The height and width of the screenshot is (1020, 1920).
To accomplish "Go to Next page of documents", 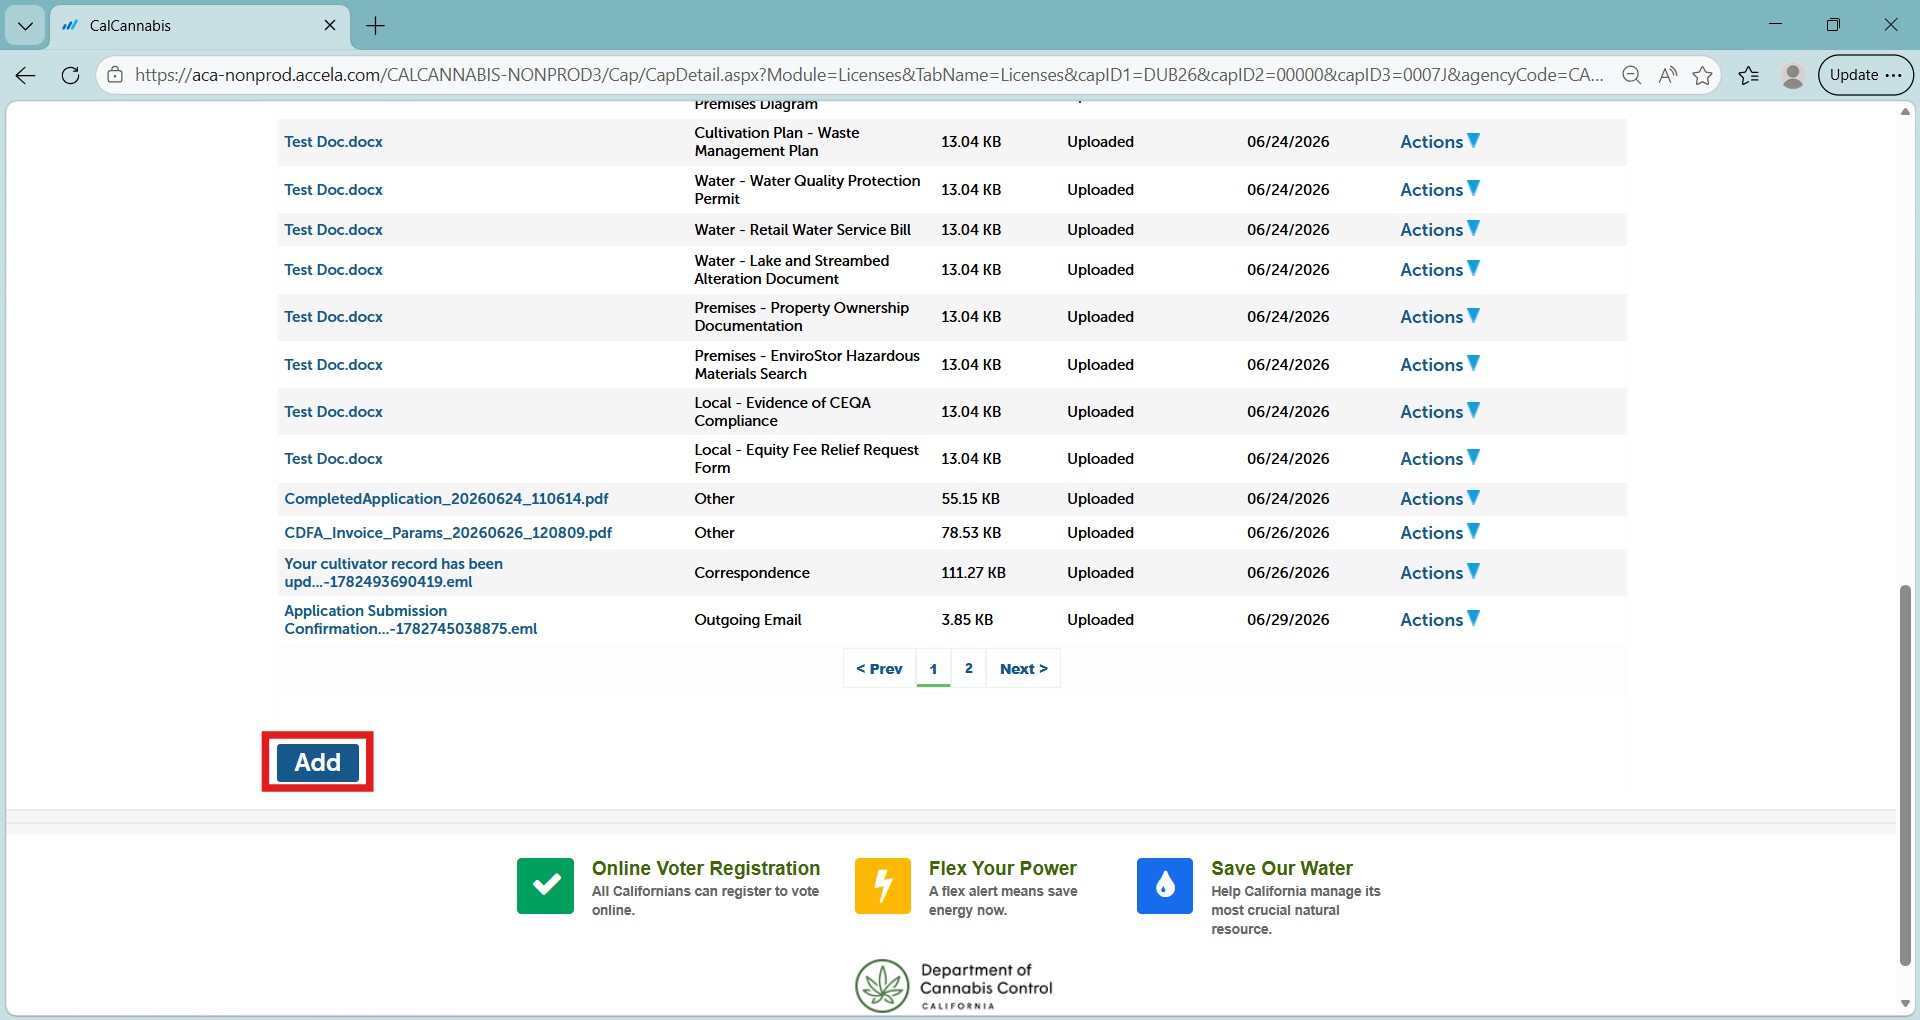I will pos(1023,669).
